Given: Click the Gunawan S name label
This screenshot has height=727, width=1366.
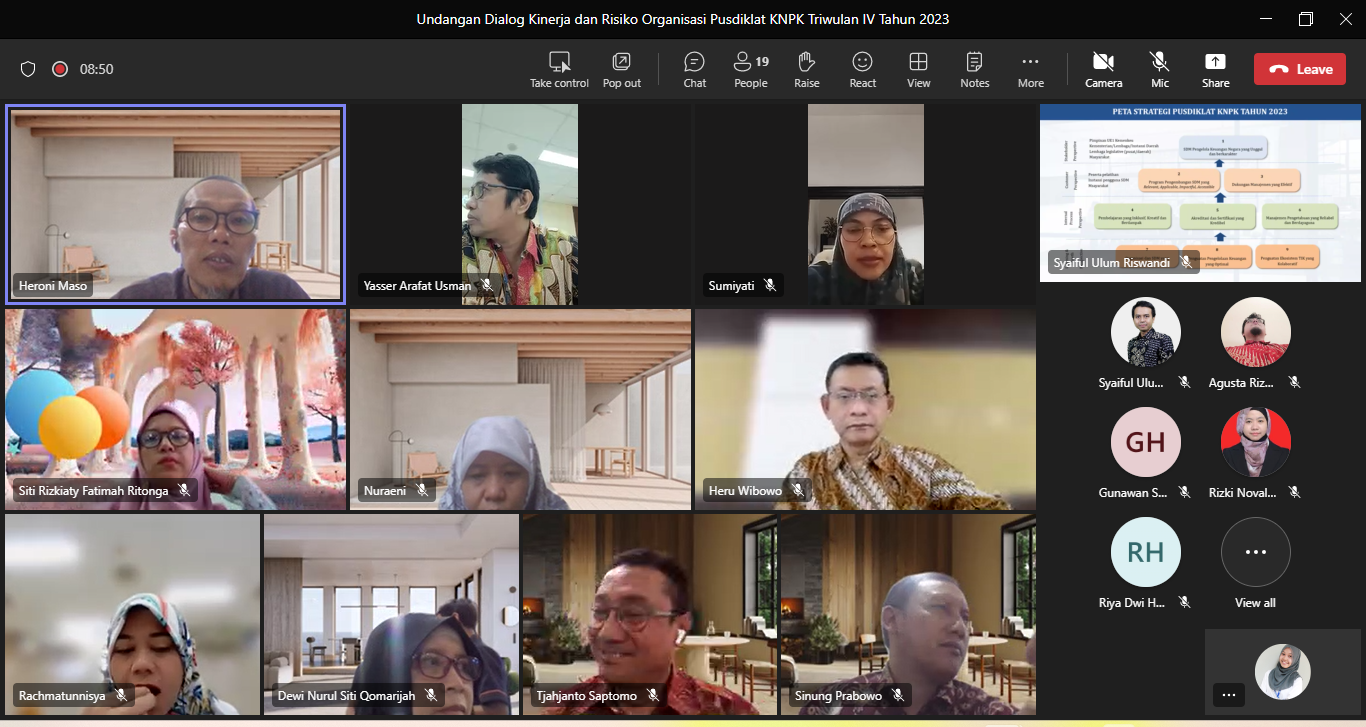Looking at the screenshot, I should pyautogui.click(x=1132, y=492).
